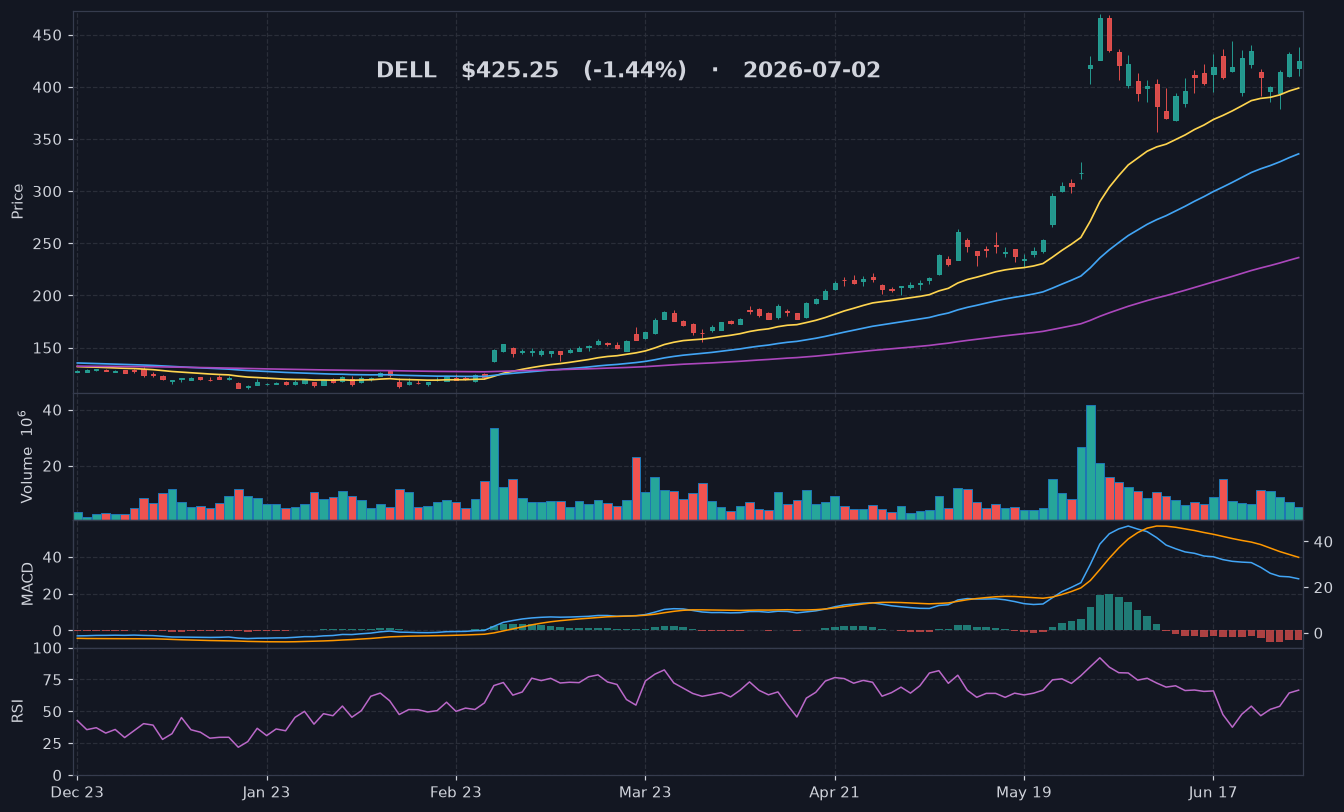
Task: Click the May 19 date tick
Action: (x=1024, y=792)
